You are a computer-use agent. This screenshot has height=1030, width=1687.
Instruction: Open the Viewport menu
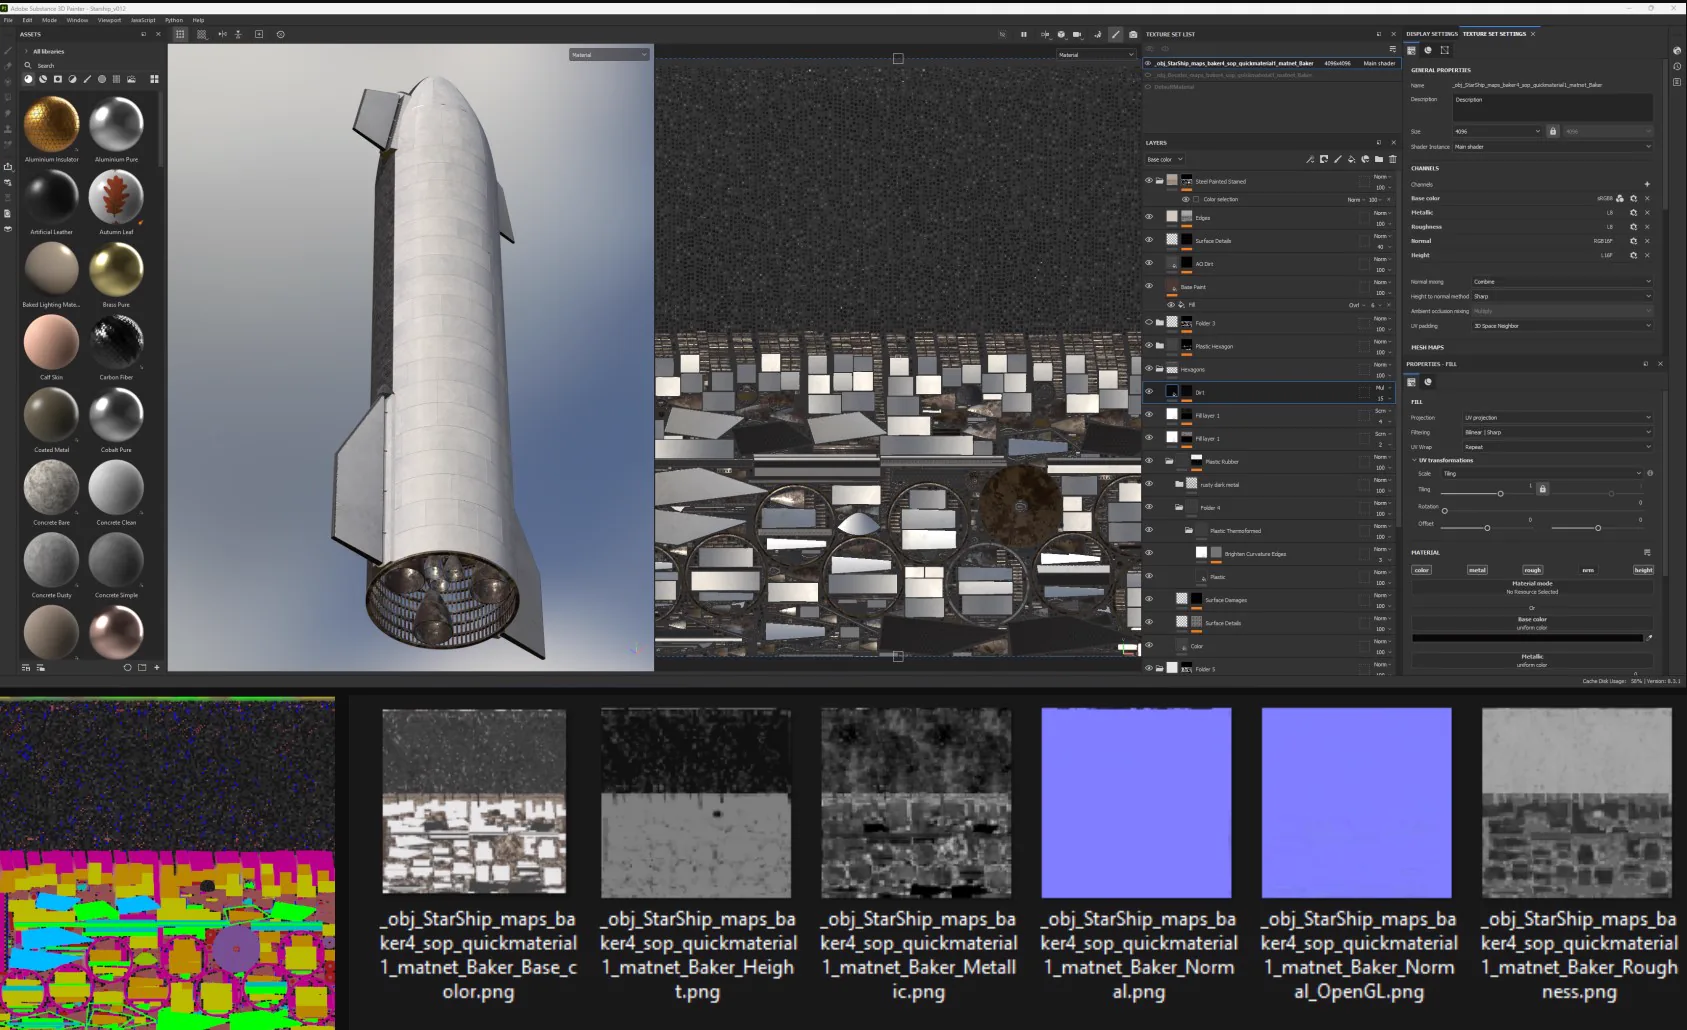point(109,20)
